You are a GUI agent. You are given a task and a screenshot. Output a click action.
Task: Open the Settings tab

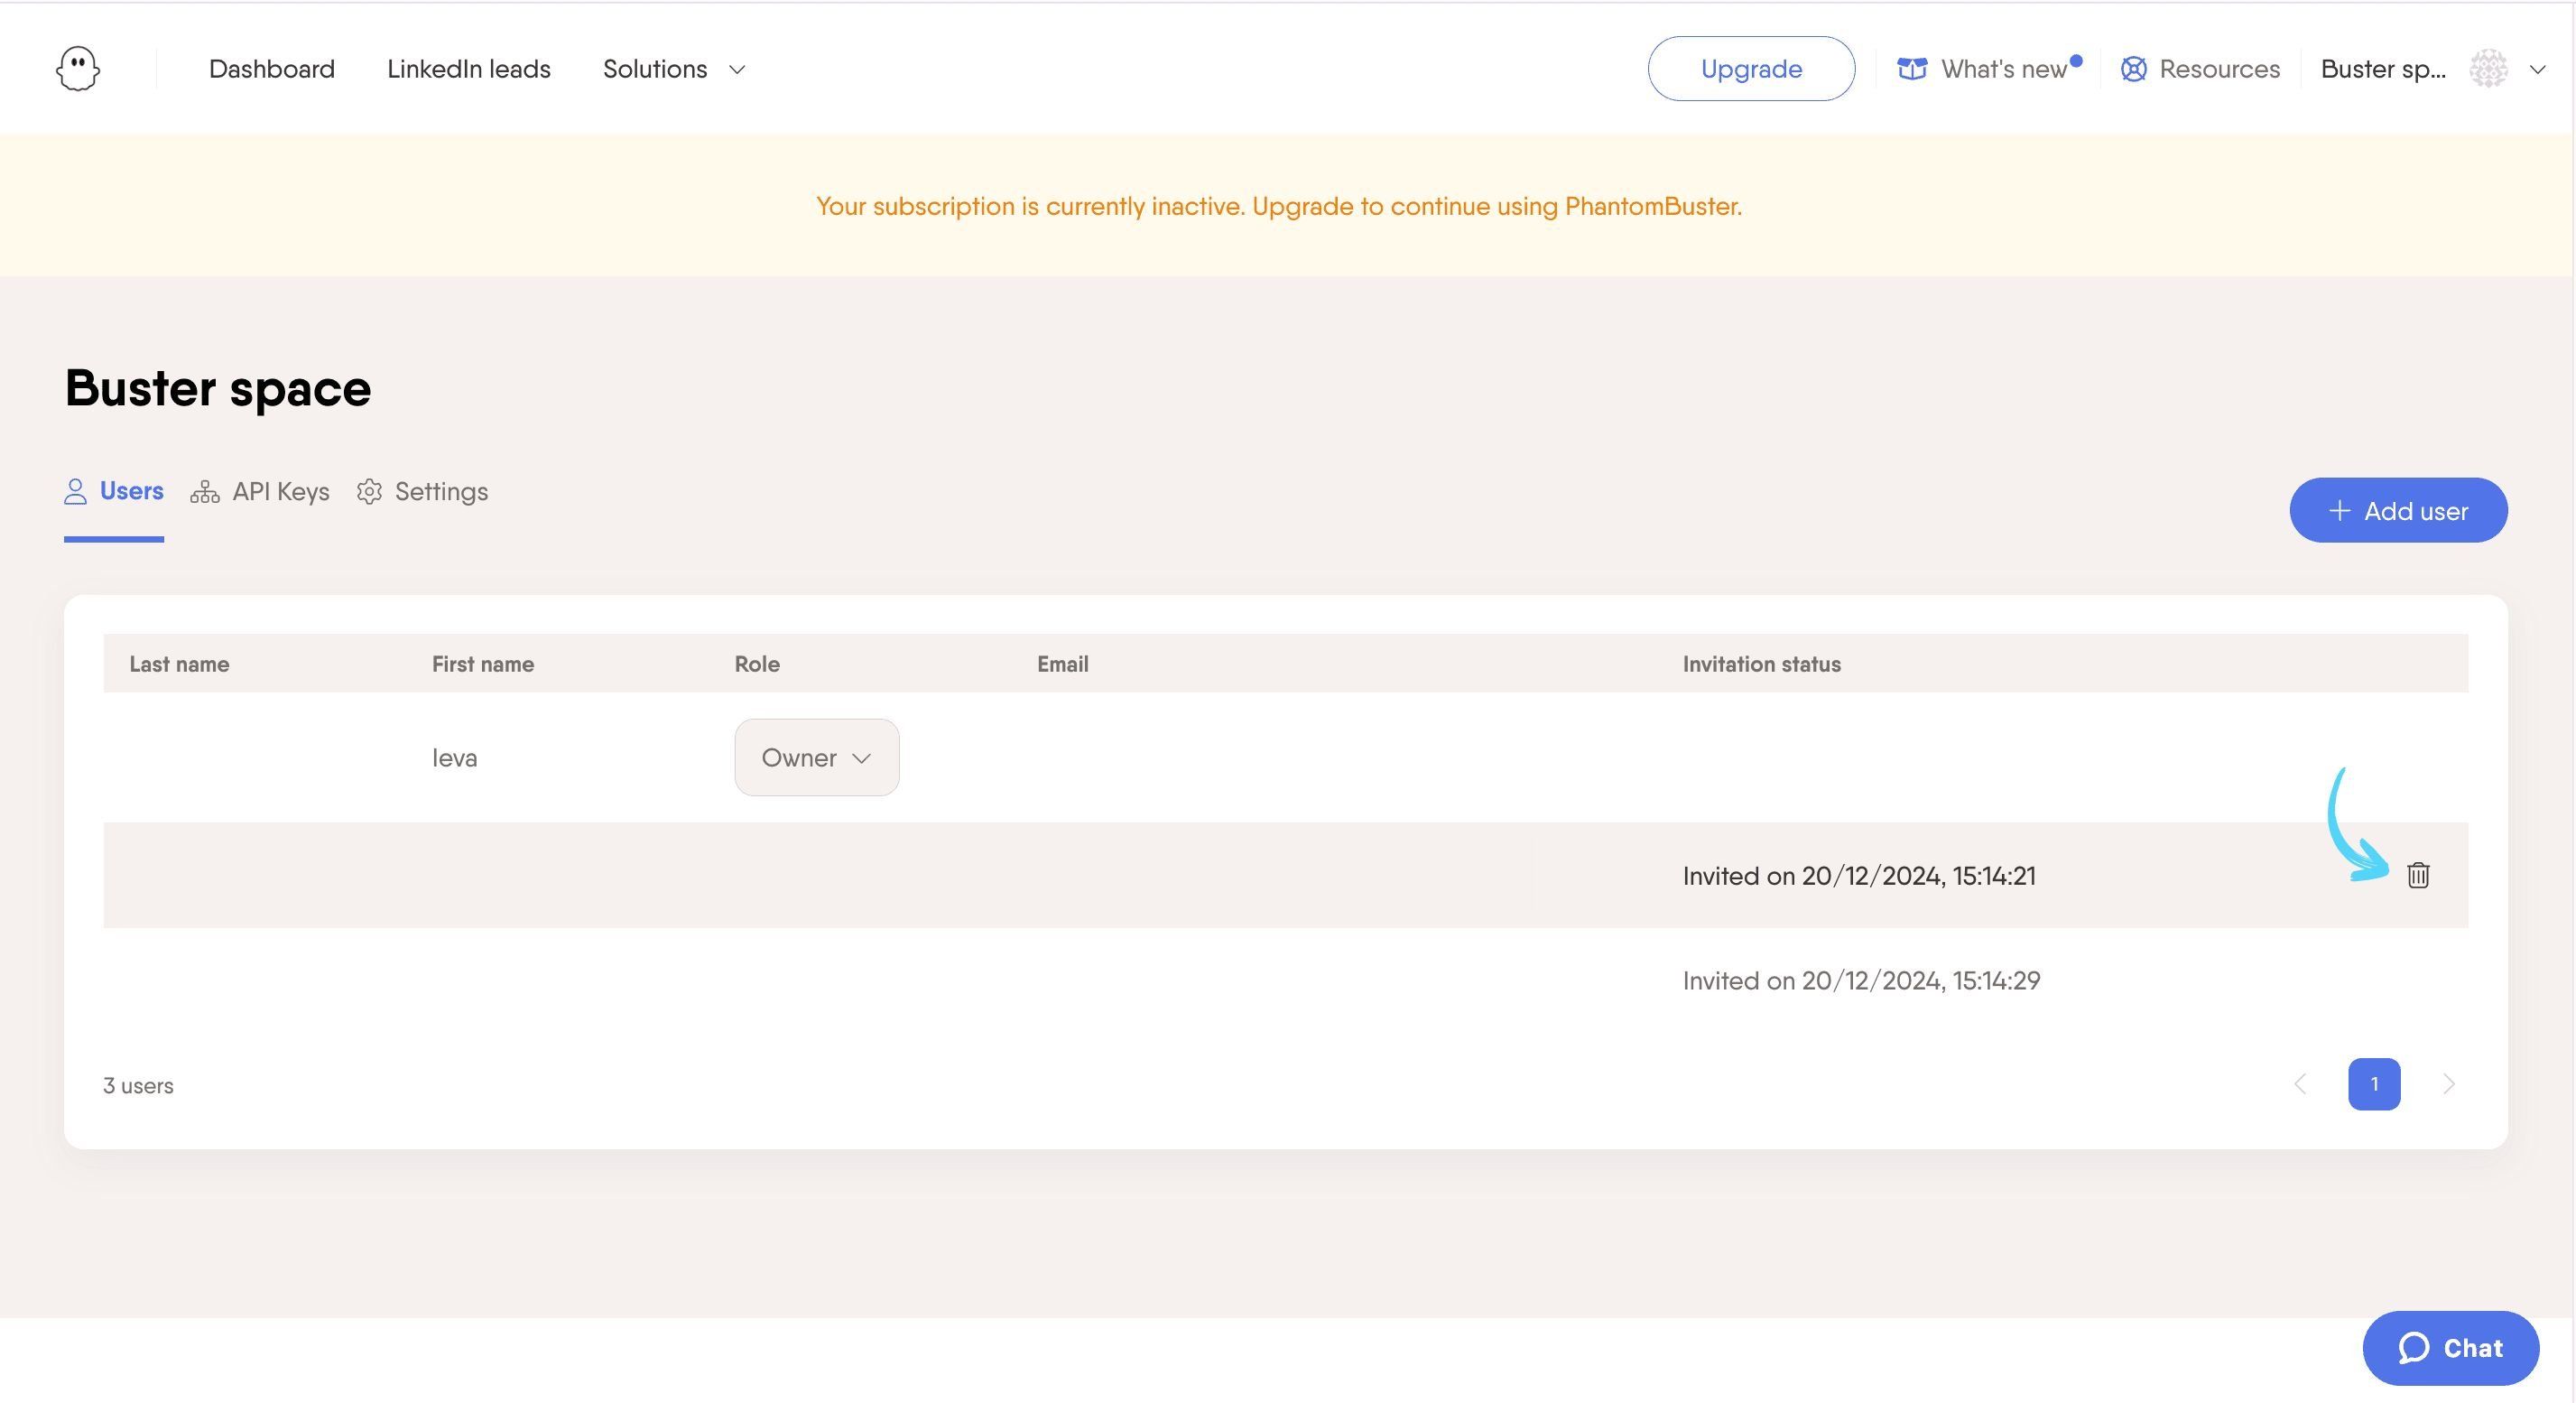(422, 492)
